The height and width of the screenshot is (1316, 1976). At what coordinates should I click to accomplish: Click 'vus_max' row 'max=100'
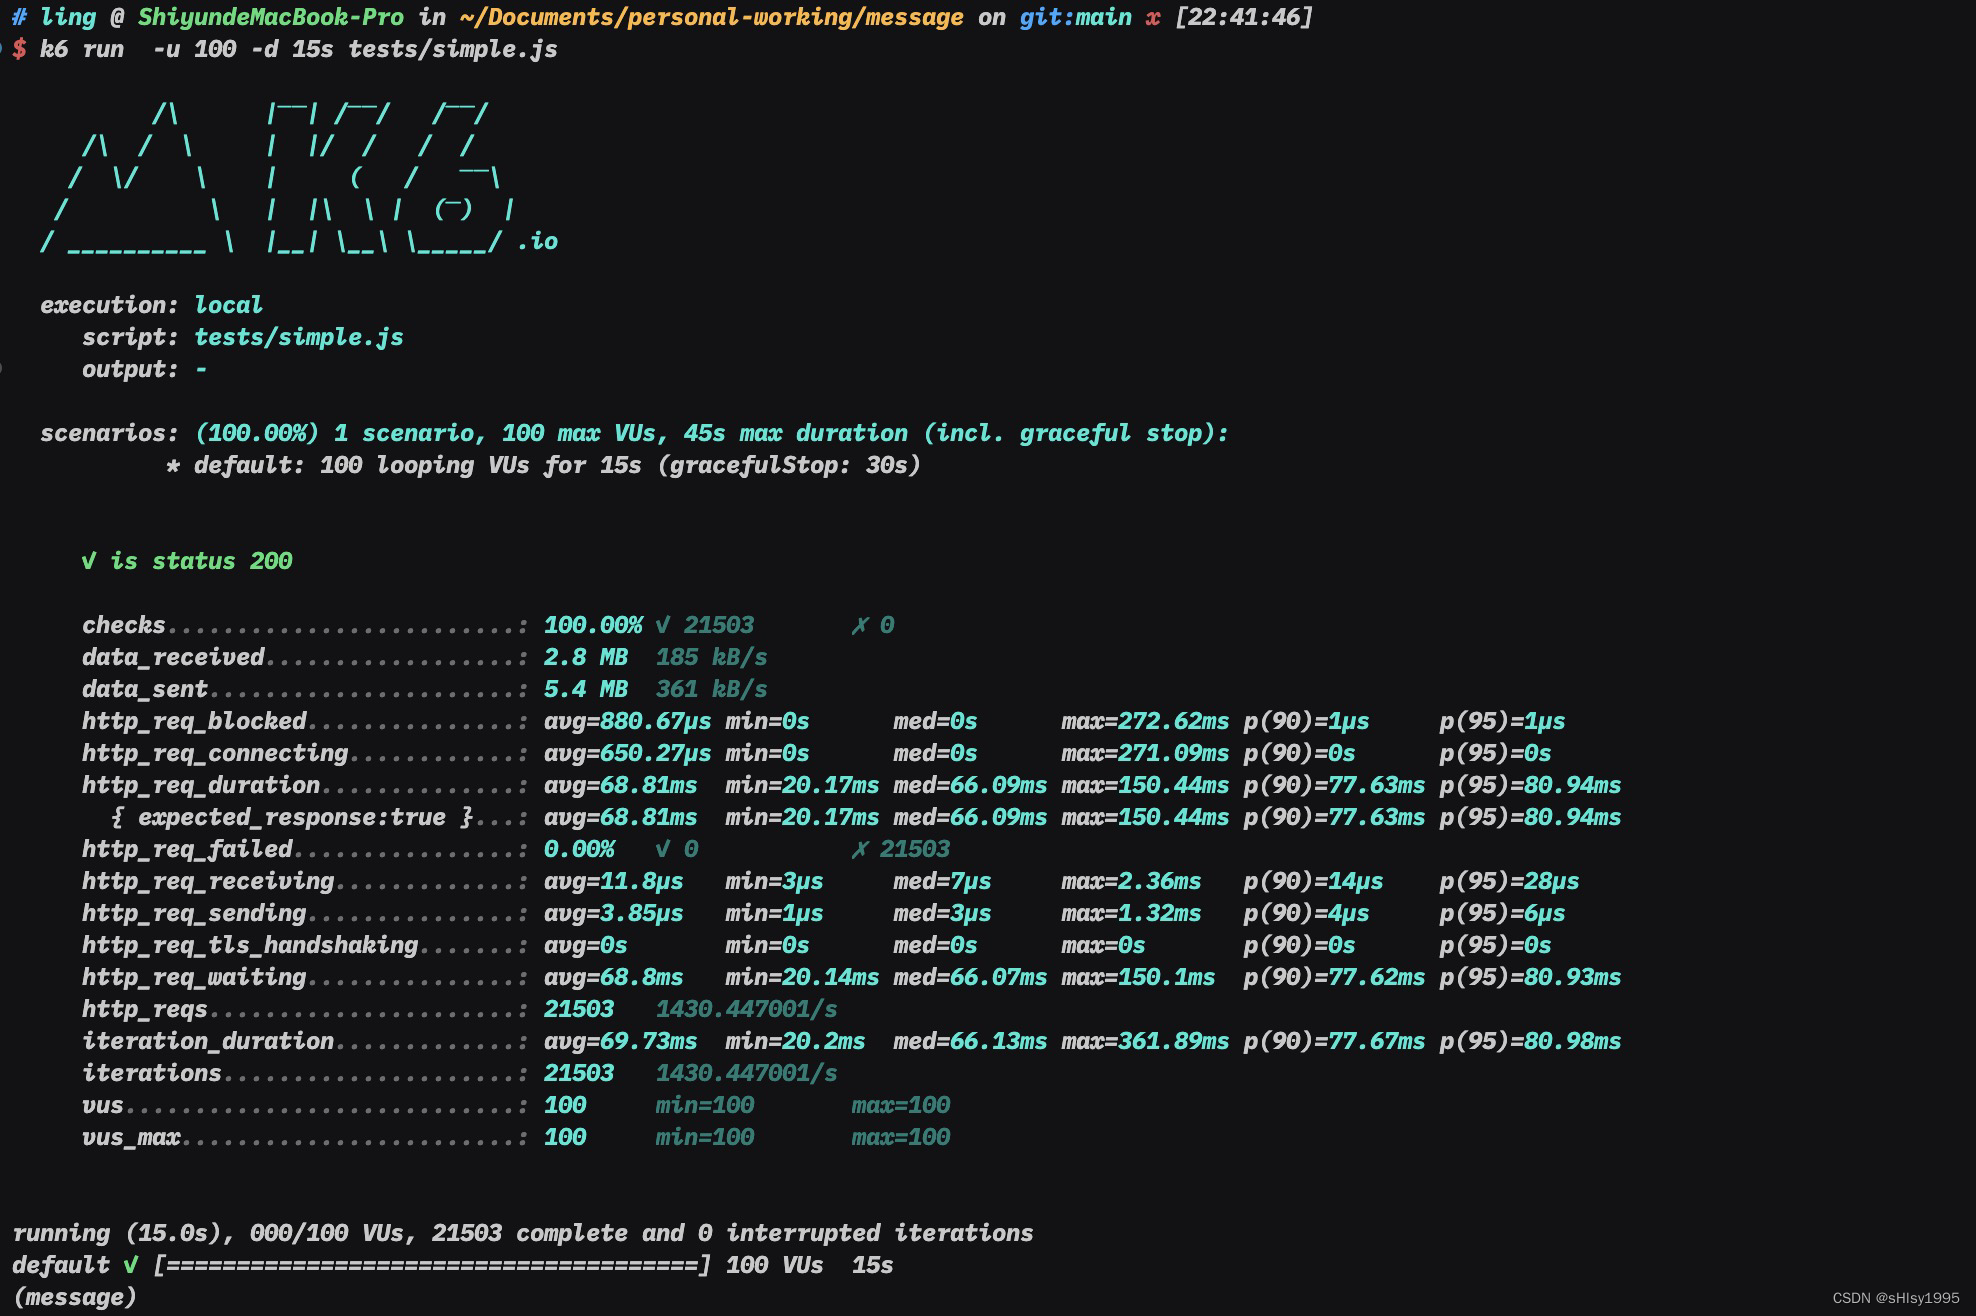[x=900, y=1137]
